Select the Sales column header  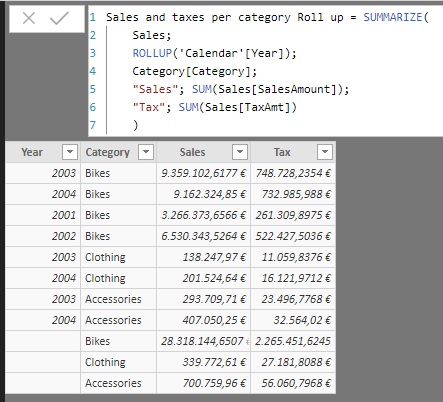click(203, 152)
